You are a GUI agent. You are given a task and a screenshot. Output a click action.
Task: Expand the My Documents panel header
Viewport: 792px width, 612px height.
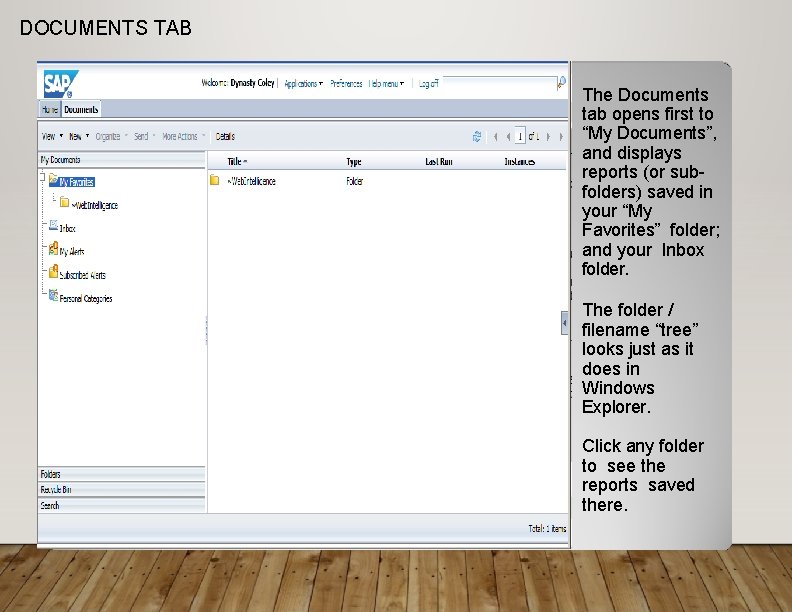[x=122, y=160]
